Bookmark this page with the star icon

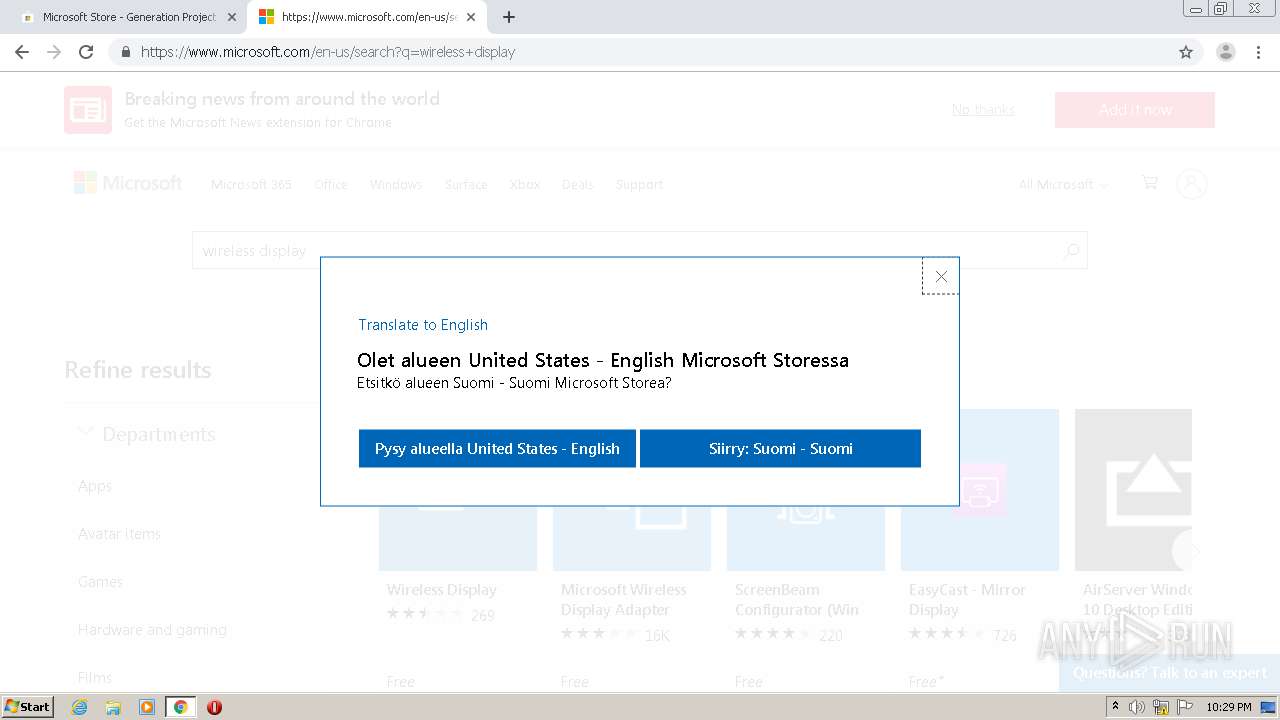pyautogui.click(x=1186, y=52)
